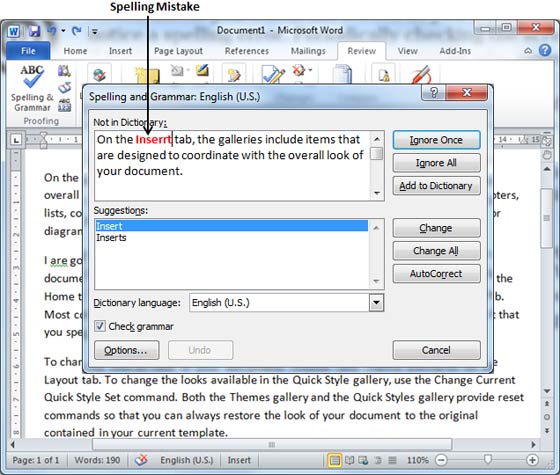The image size is (560, 475).
Task: Cancel the Spelling and Grammar dialog
Action: click(436, 350)
